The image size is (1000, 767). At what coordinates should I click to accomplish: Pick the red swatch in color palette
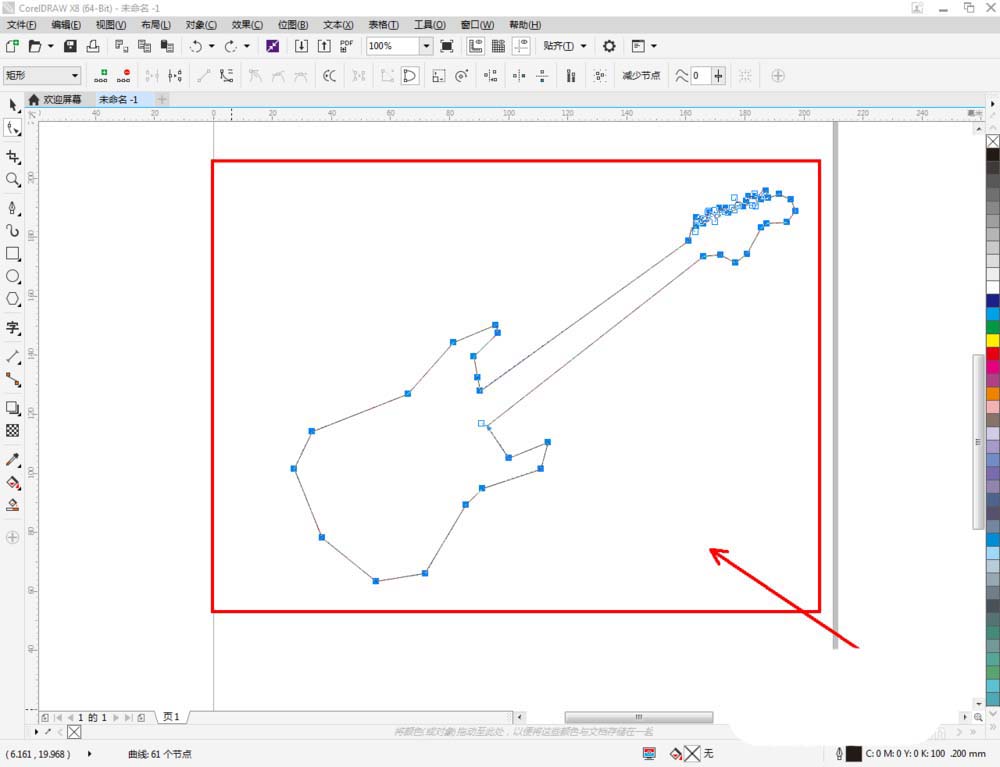point(993,353)
